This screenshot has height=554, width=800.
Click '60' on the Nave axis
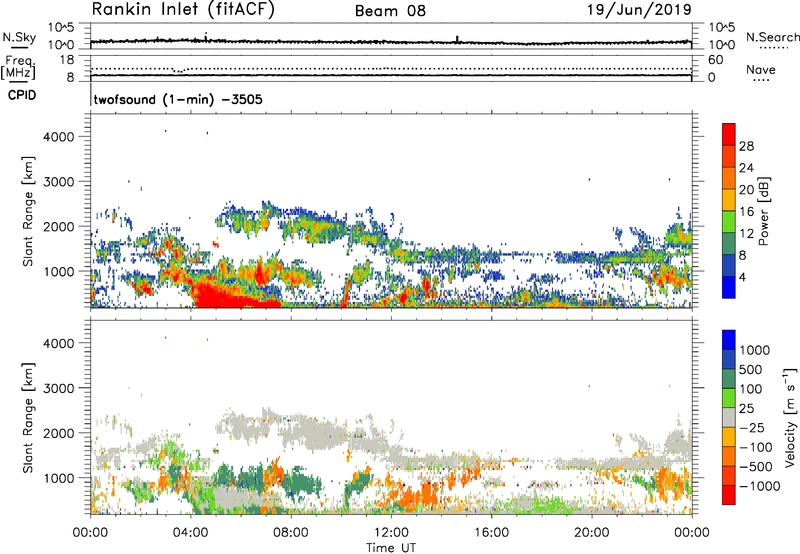pyautogui.click(x=715, y=60)
